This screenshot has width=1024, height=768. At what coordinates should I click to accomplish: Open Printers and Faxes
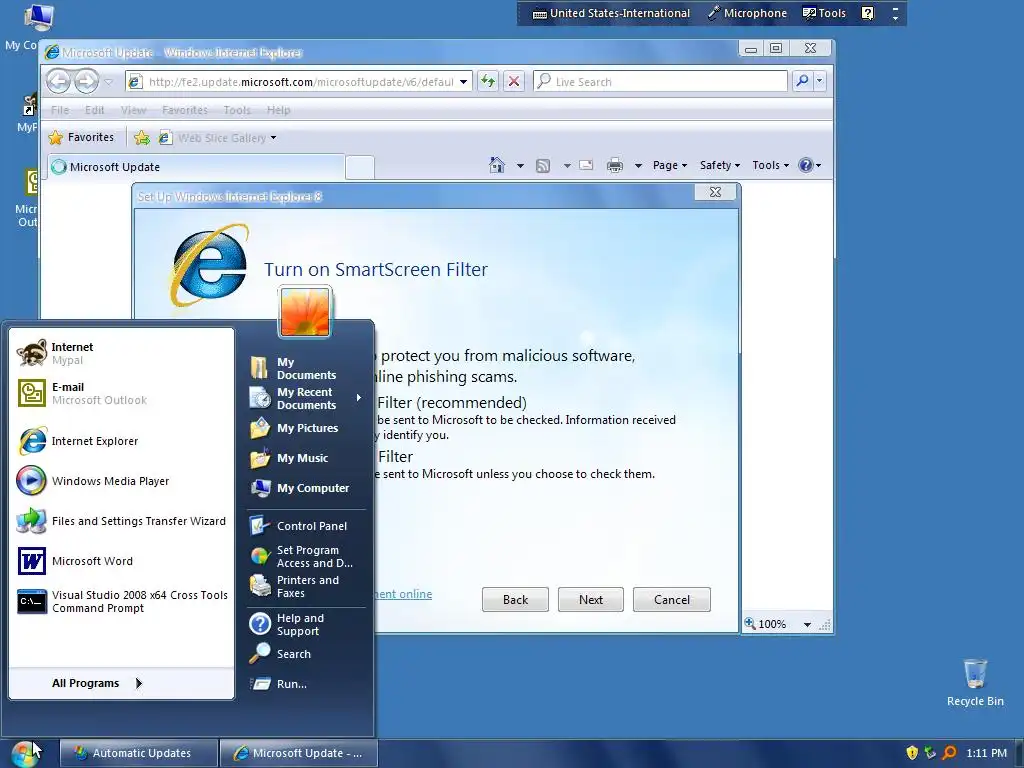[x=306, y=586]
